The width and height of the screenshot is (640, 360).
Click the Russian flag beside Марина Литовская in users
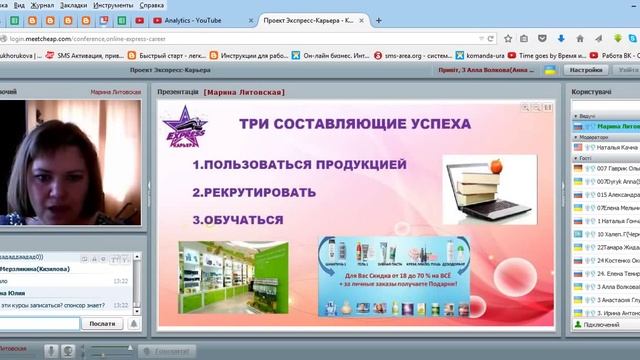[578, 127]
